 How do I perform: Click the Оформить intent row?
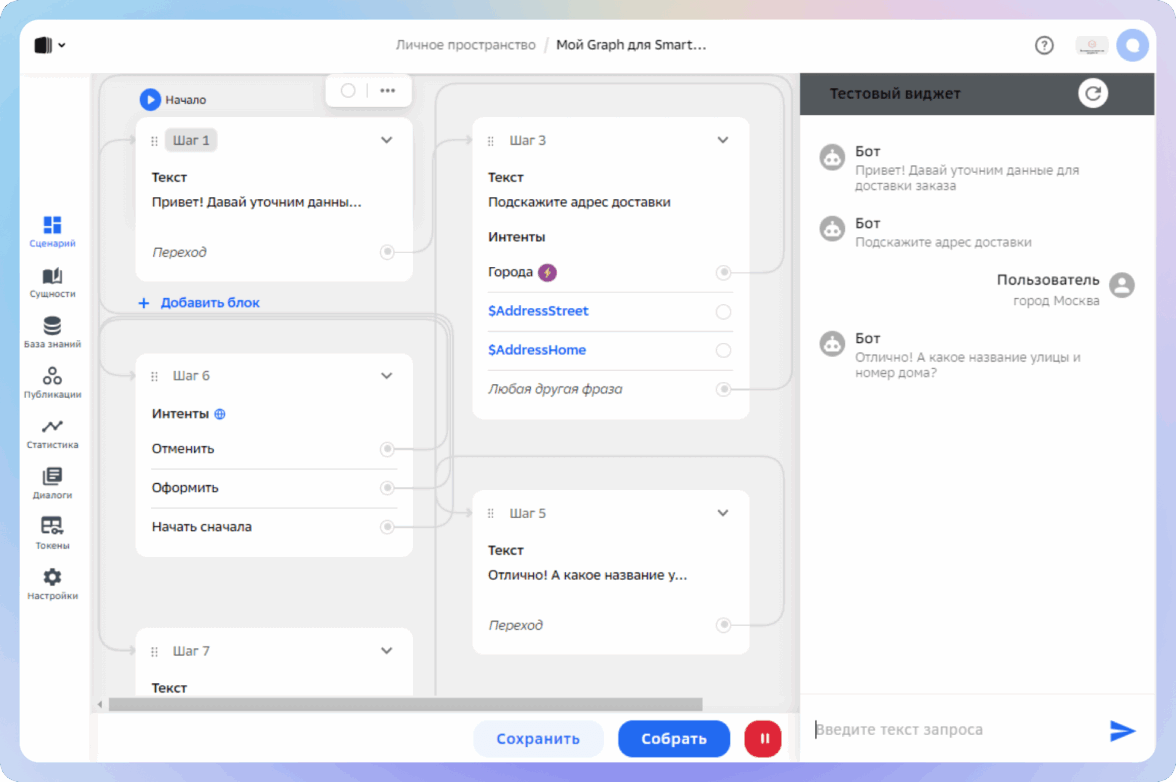(x=274, y=488)
